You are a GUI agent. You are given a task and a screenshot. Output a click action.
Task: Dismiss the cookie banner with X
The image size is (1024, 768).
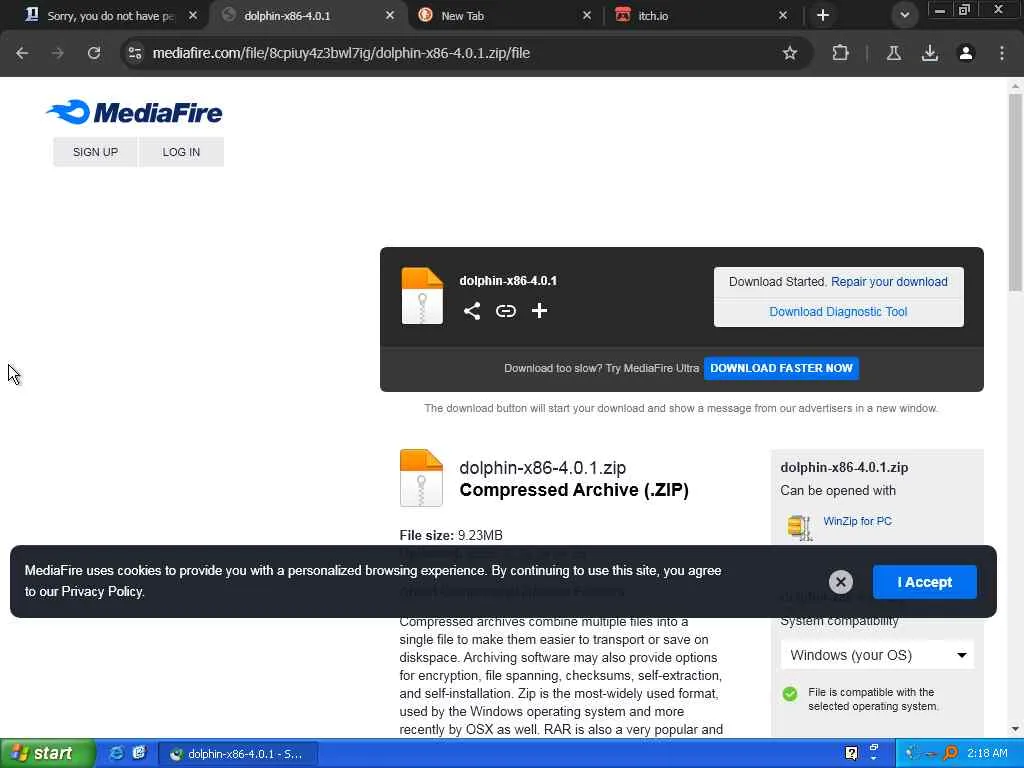tap(840, 581)
